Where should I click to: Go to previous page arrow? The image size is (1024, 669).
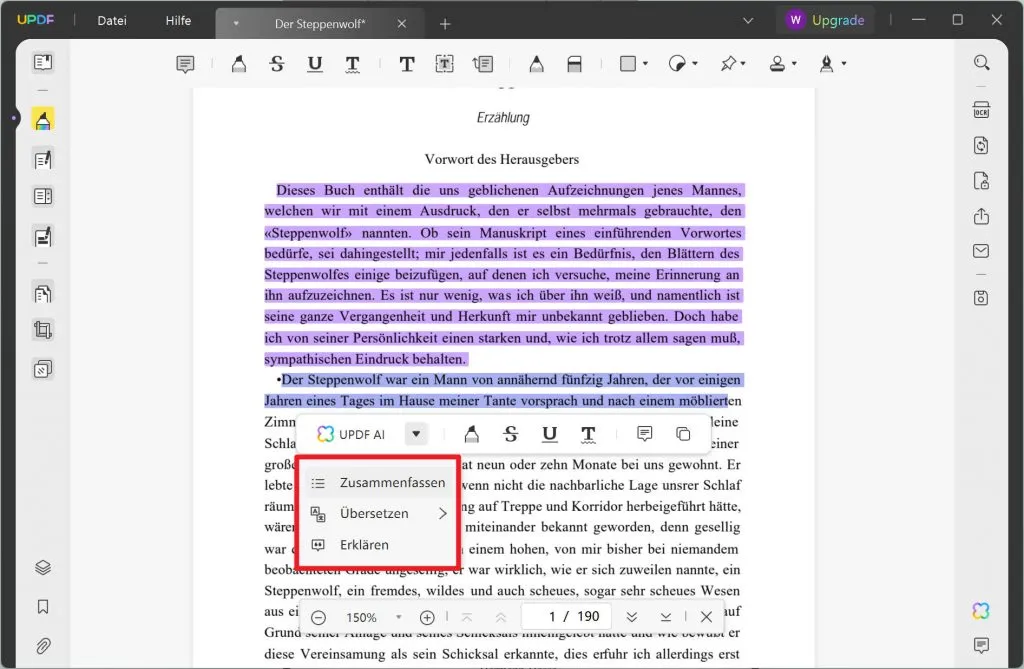pos(501,617)
